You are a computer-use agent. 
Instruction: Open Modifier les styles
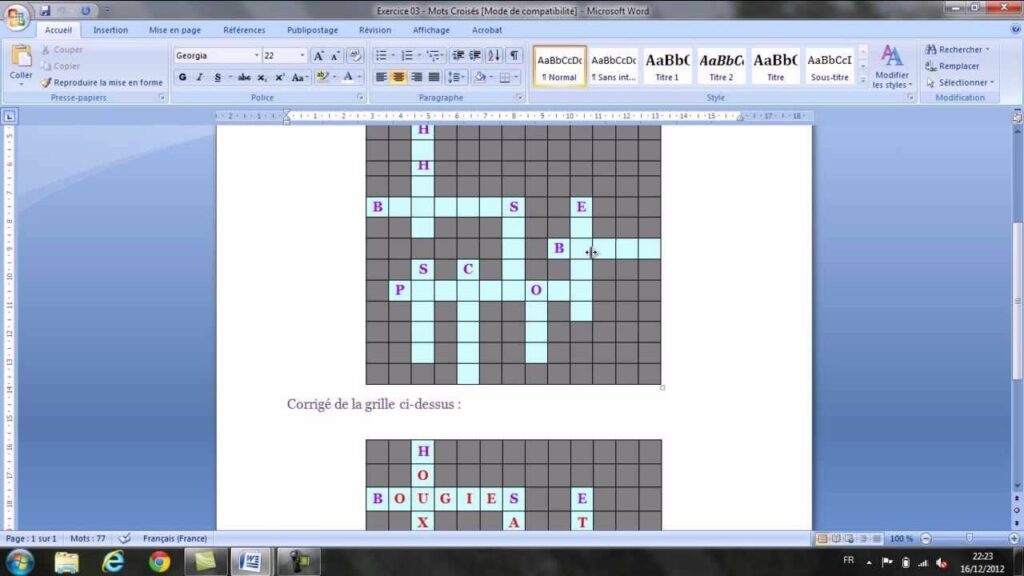click(x=891, y=66)
